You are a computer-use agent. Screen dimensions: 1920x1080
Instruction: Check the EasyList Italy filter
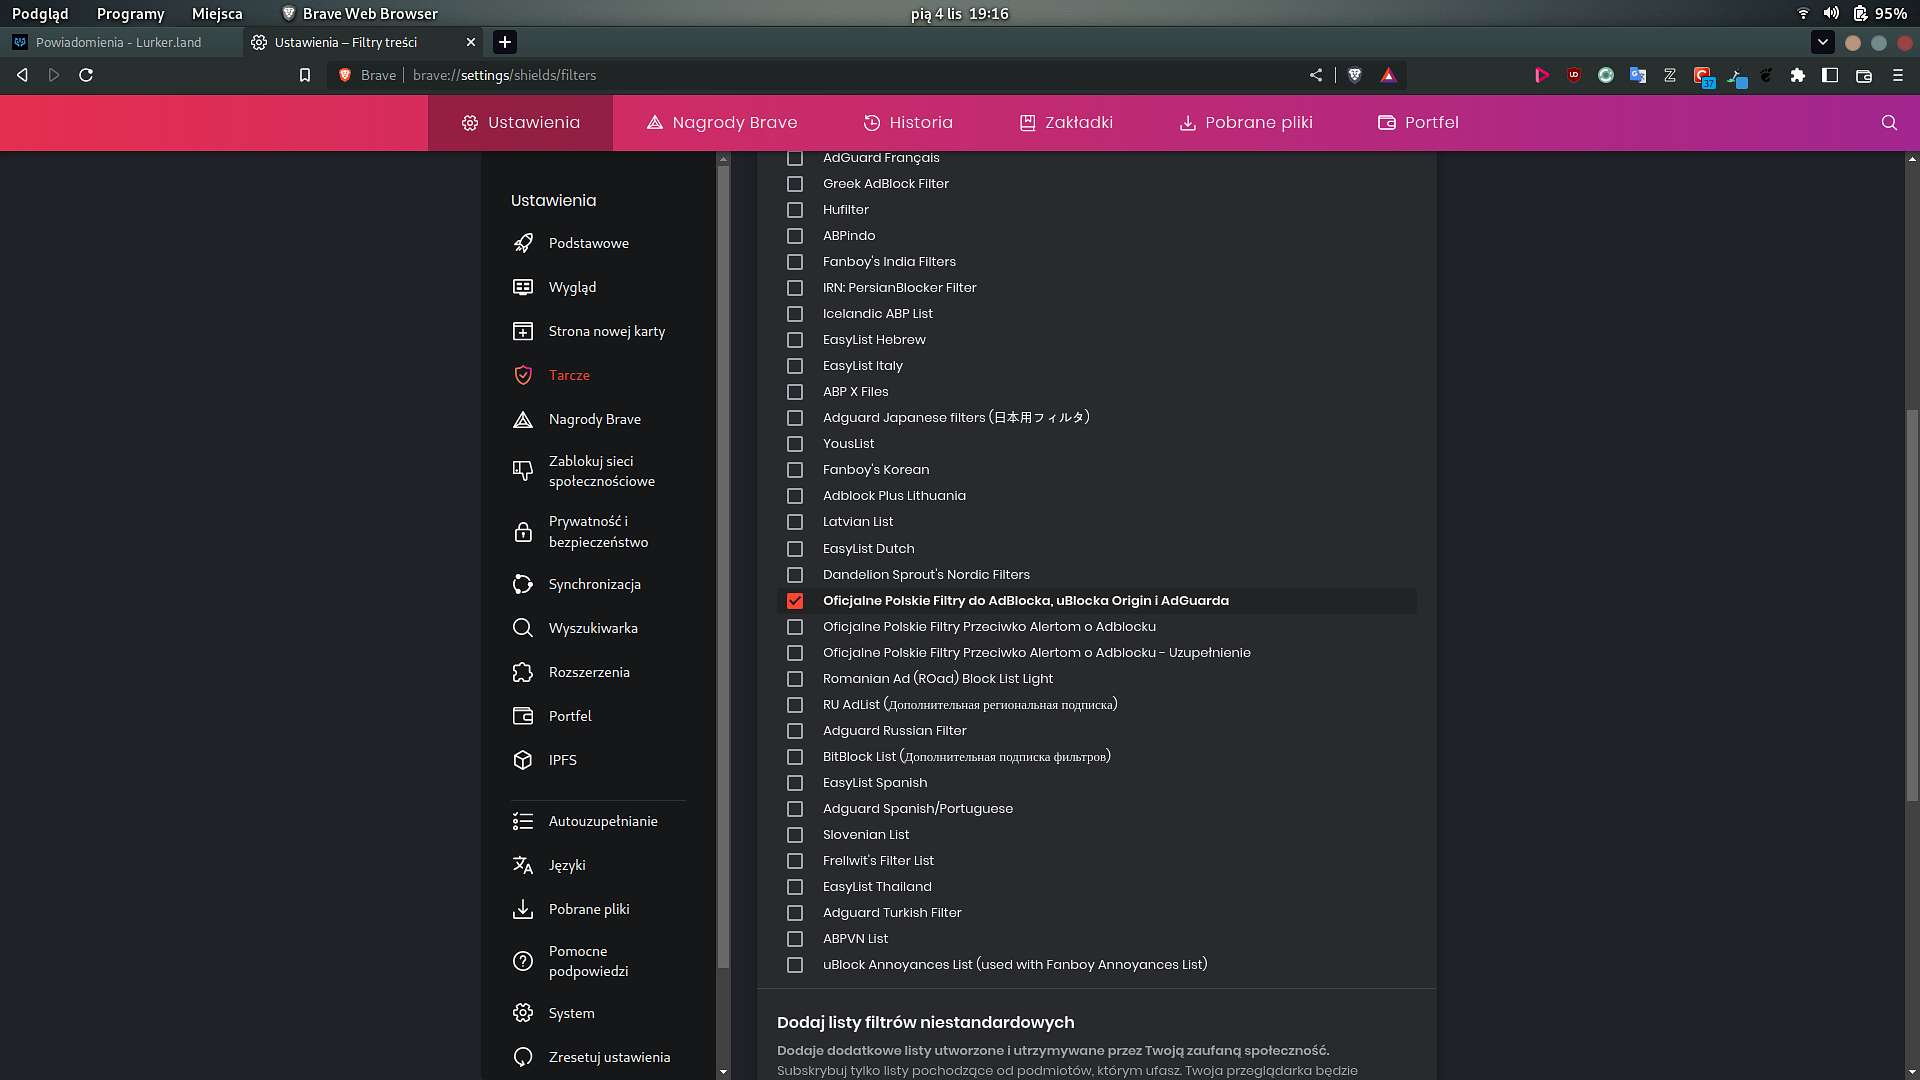point(795,366)
